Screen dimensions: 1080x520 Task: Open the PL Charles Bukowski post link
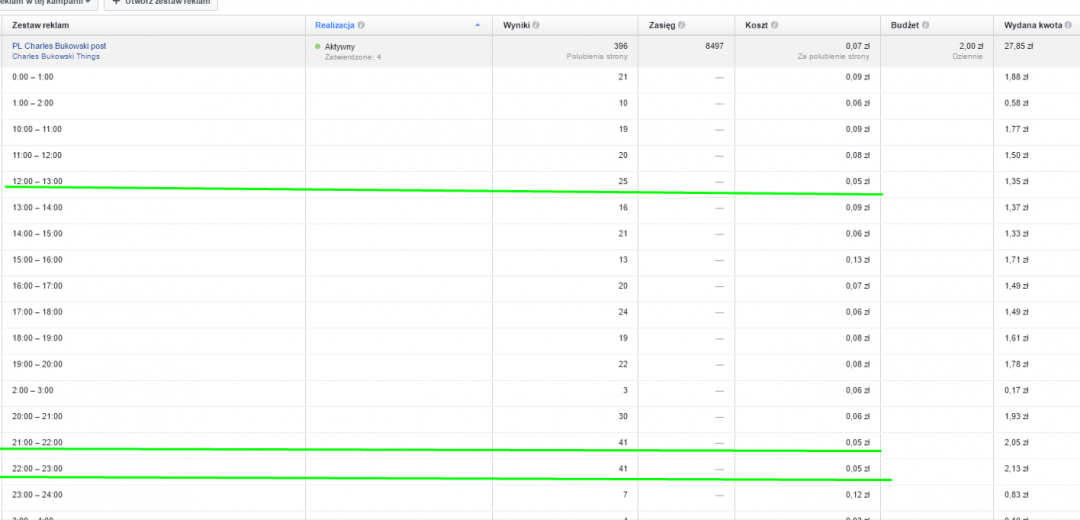59,46
